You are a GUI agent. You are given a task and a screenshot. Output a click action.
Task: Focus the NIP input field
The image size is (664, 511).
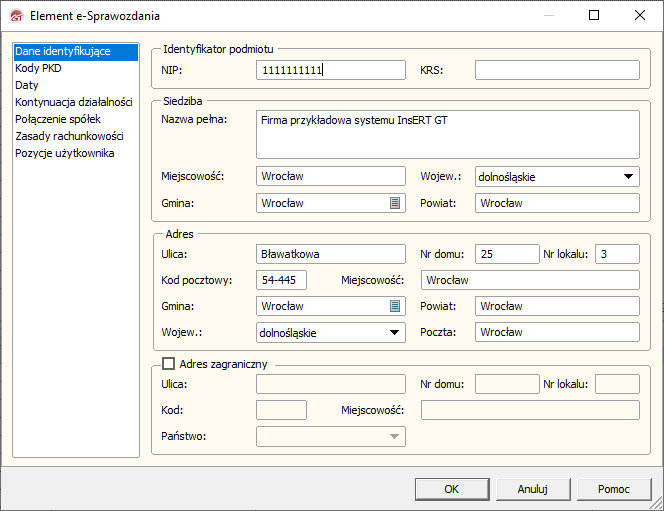coord(331,70)
